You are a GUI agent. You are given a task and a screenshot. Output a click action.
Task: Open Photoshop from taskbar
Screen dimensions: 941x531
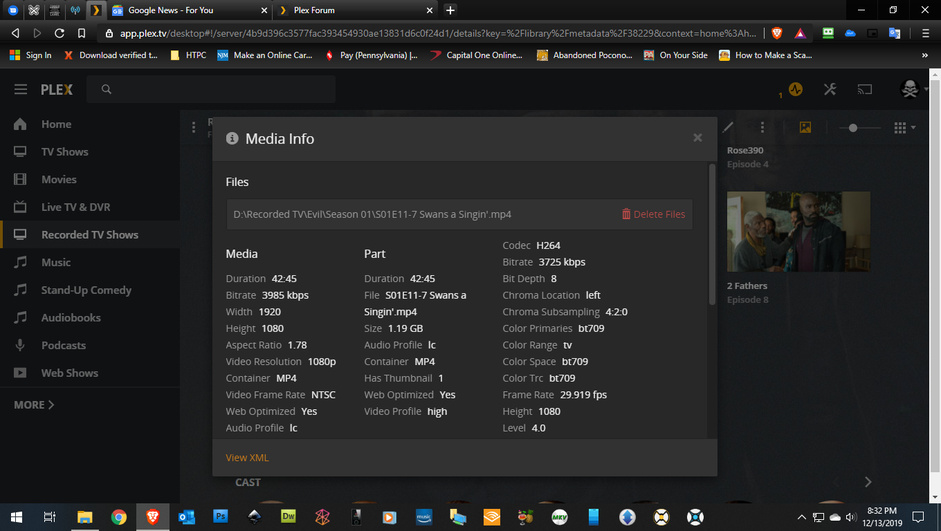(220, 517)
